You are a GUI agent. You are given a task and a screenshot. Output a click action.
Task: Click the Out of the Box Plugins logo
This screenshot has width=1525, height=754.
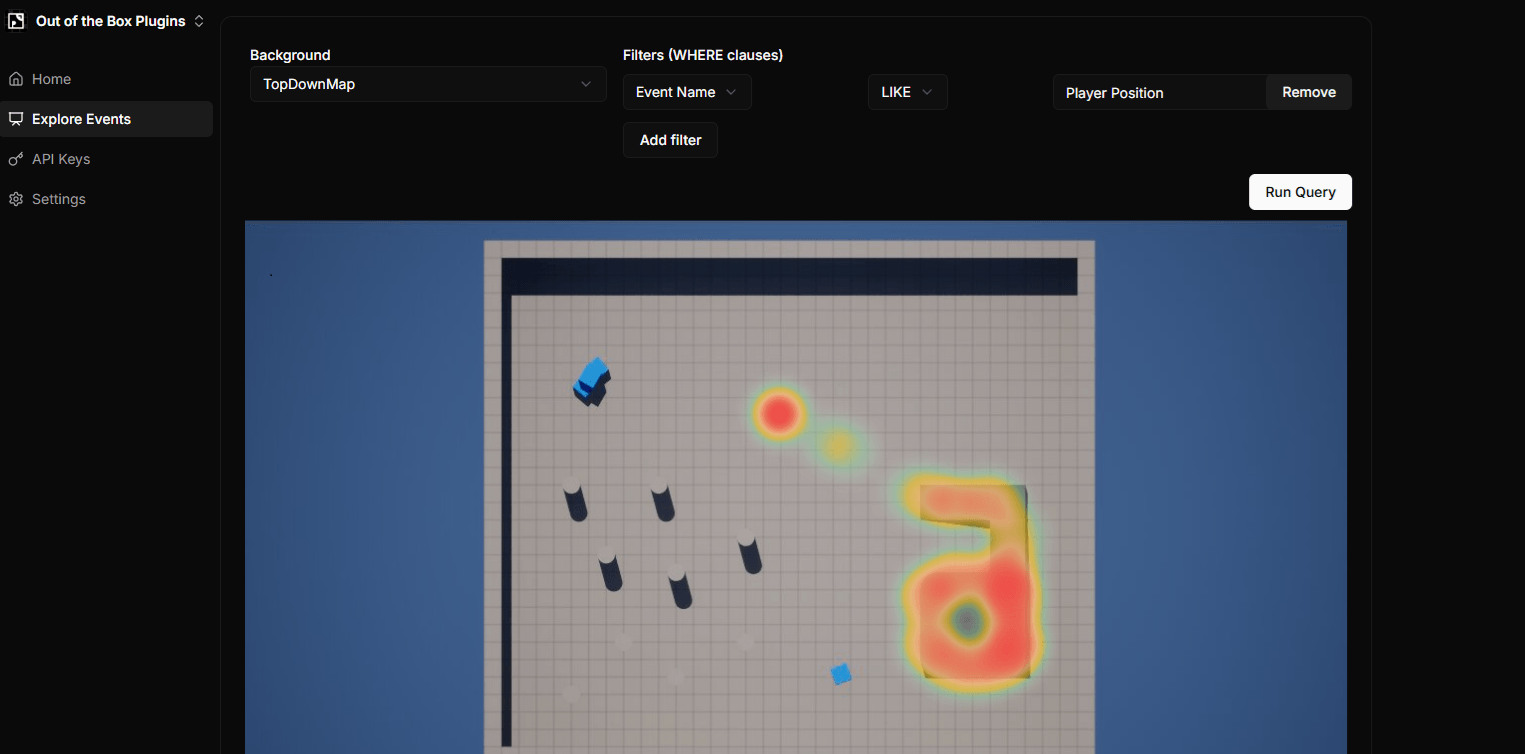[x=15, y=20]
